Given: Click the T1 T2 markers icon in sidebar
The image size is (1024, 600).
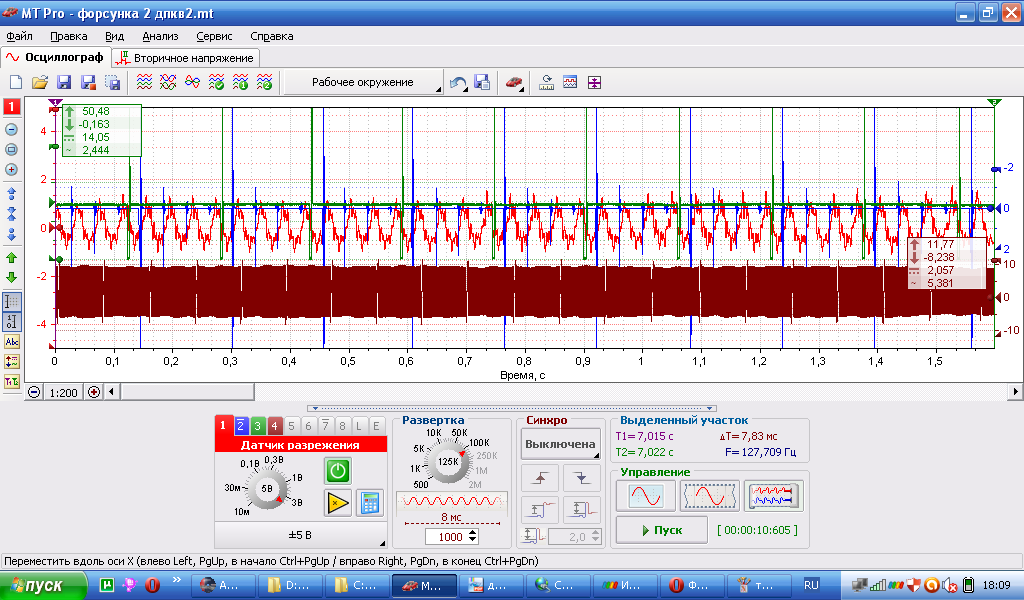Looking at the screenshot, I should (12, 382).
